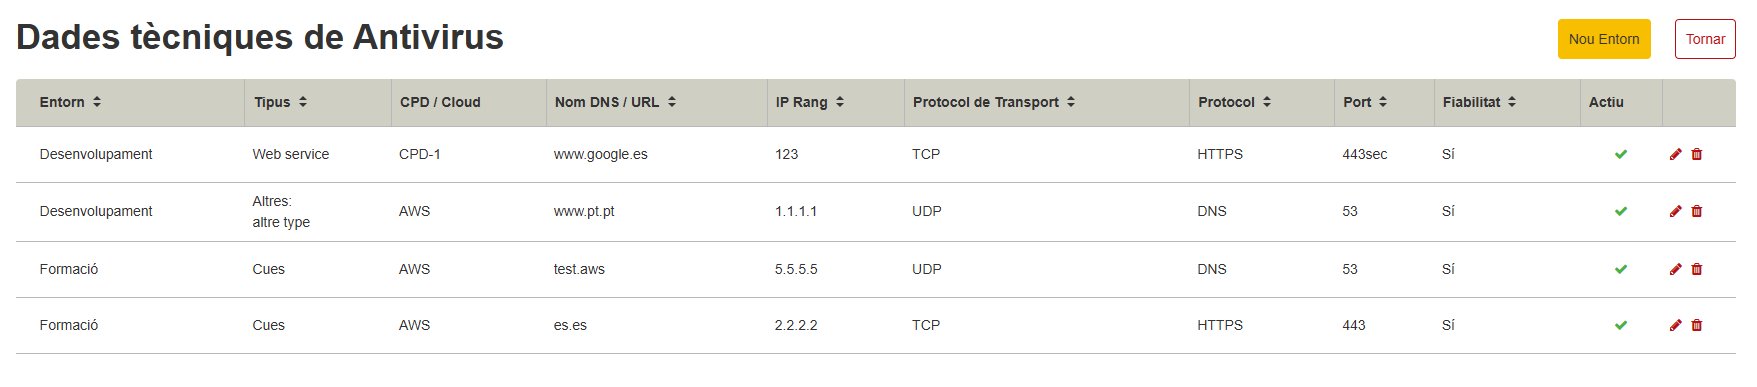Toggle active checkmark for www.google.es row

pyautogui.click(x=1621, y=154)
